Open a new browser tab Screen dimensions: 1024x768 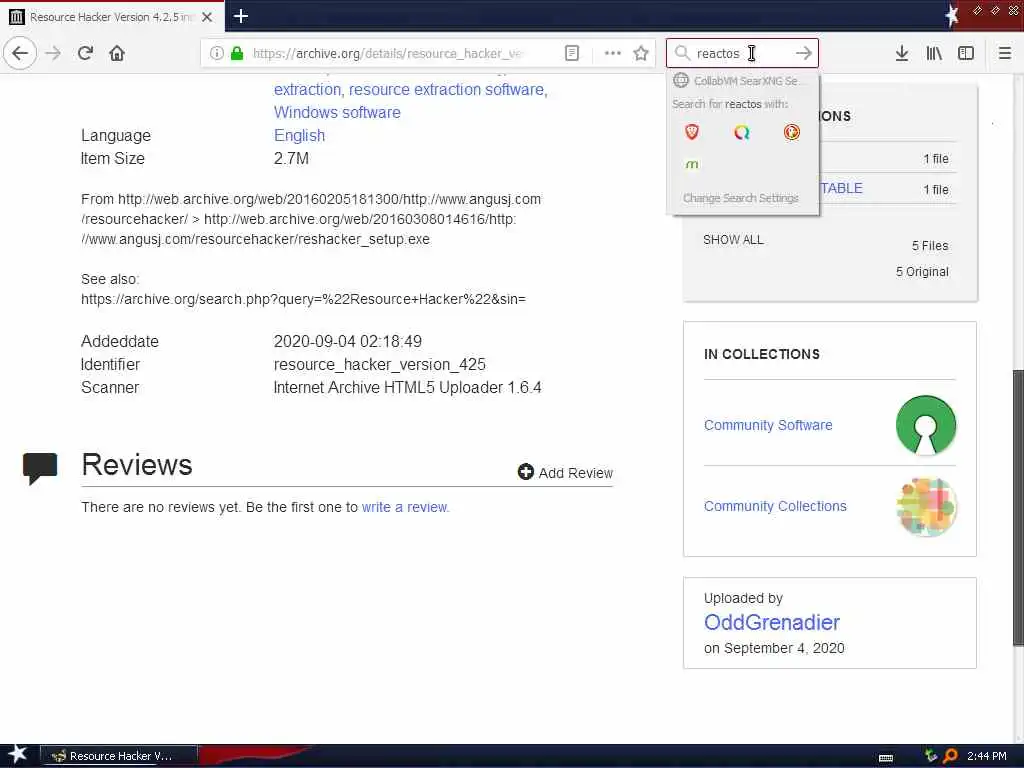point(240,16)
